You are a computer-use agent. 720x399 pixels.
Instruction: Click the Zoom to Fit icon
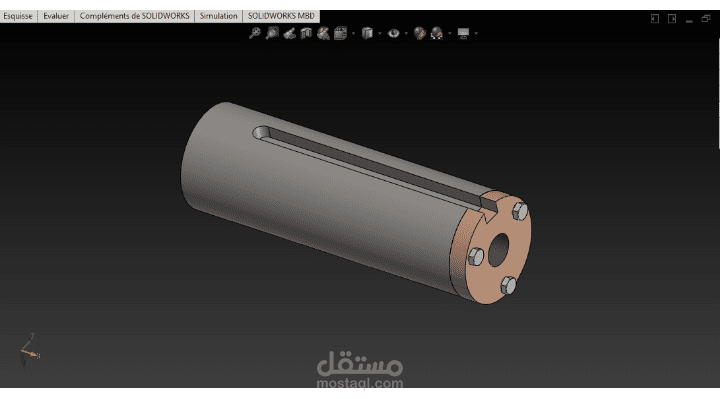click(255, 33)
